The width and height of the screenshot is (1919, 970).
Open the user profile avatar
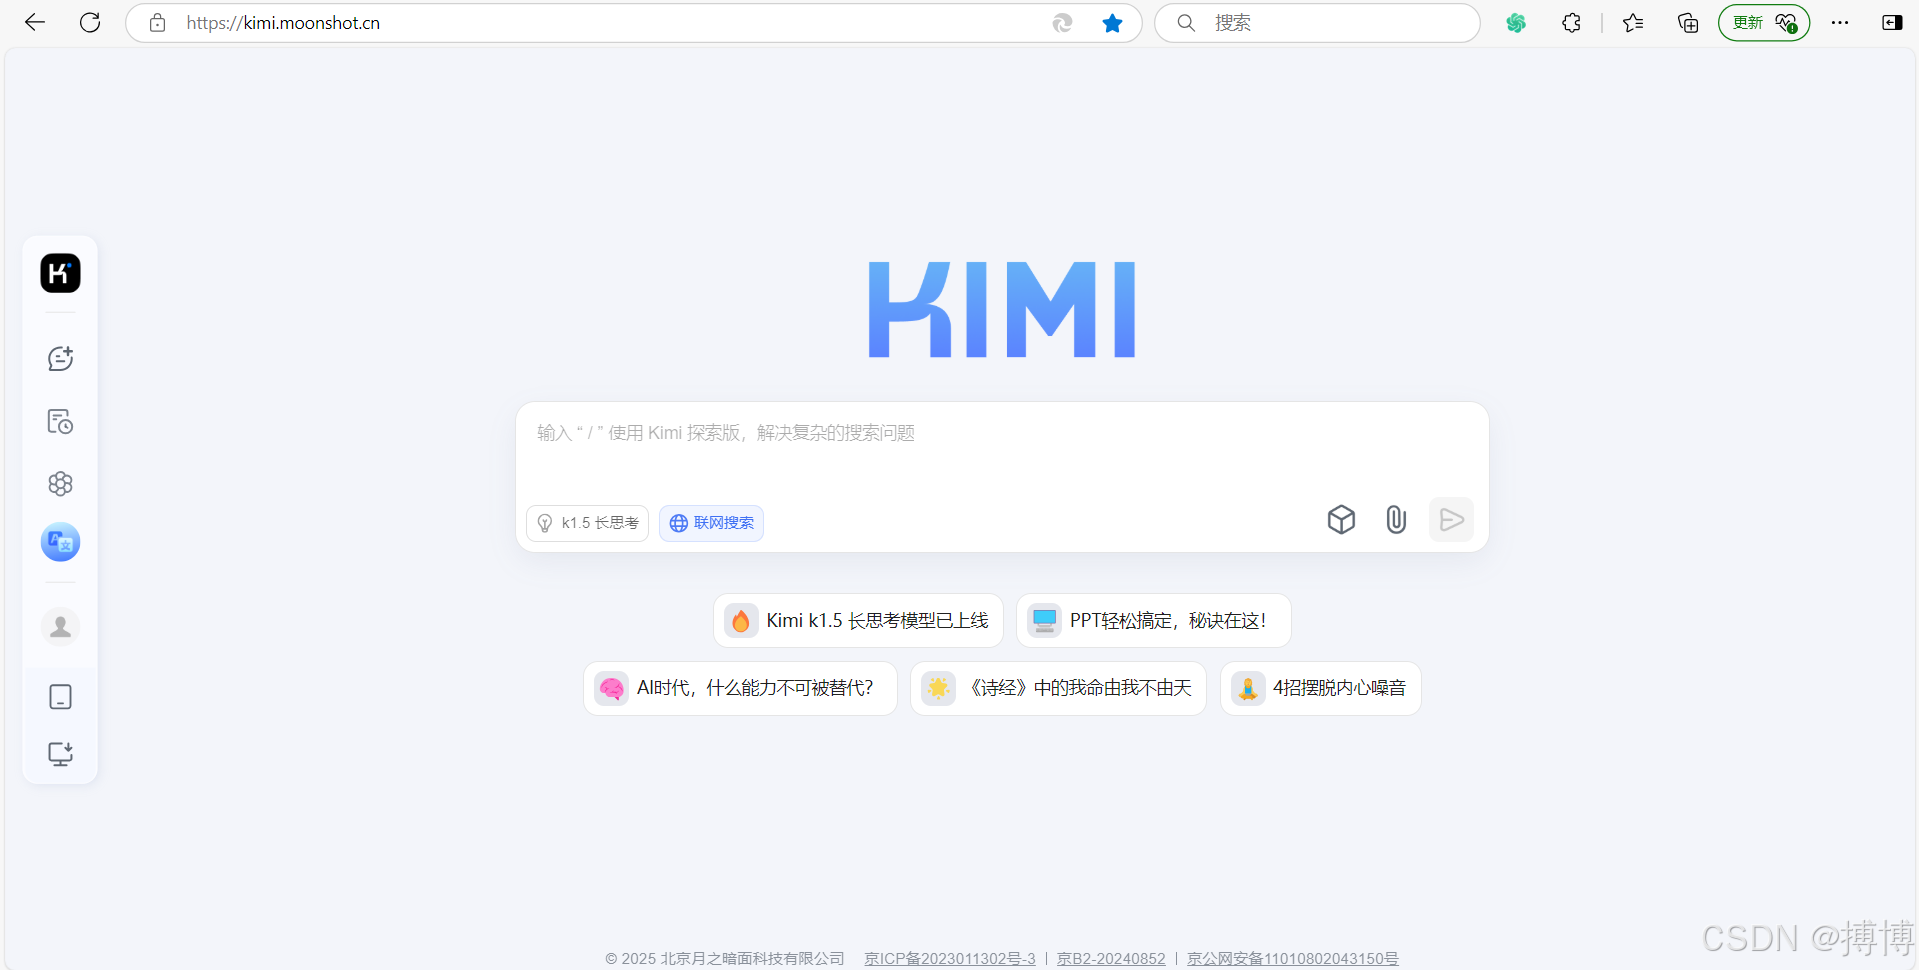60,627
